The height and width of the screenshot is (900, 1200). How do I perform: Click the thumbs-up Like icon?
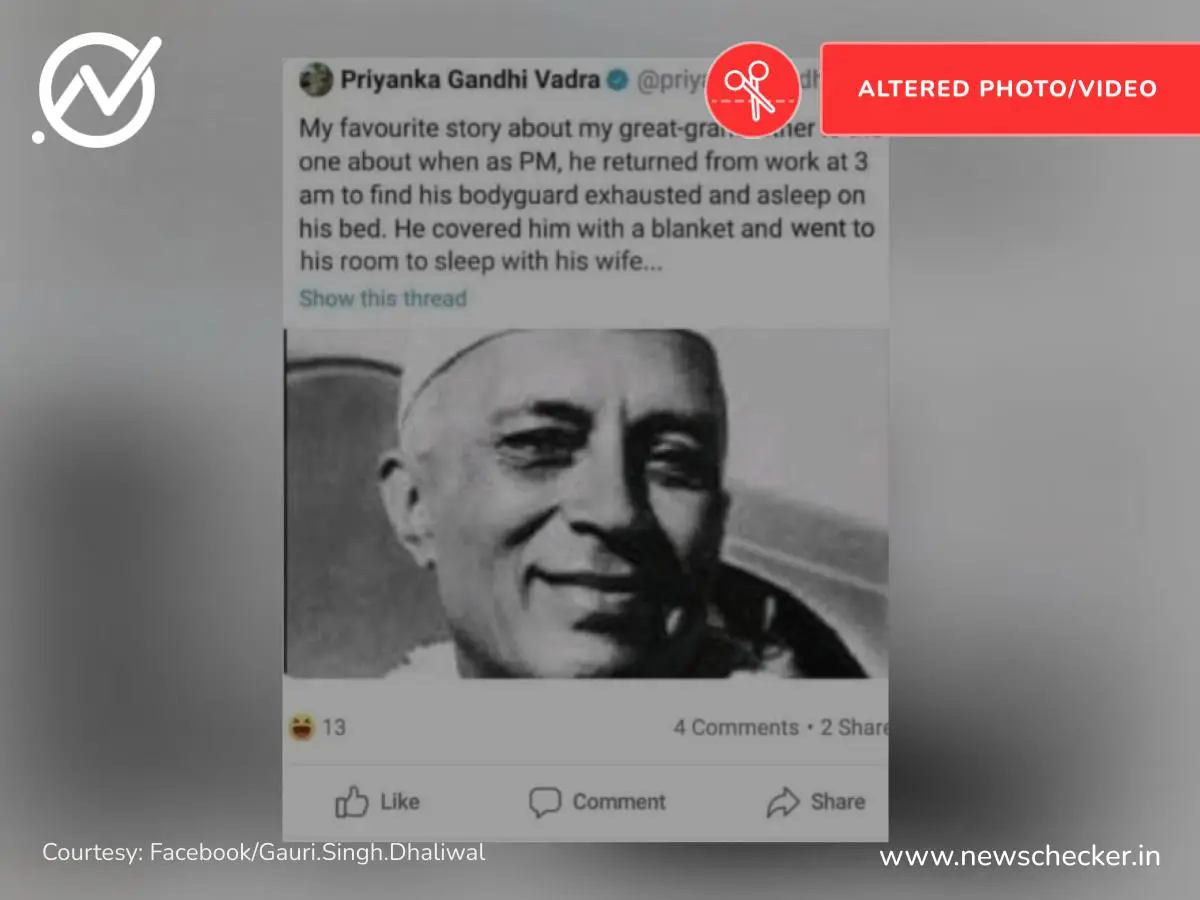pyautogui.click(x=351, y=802)
